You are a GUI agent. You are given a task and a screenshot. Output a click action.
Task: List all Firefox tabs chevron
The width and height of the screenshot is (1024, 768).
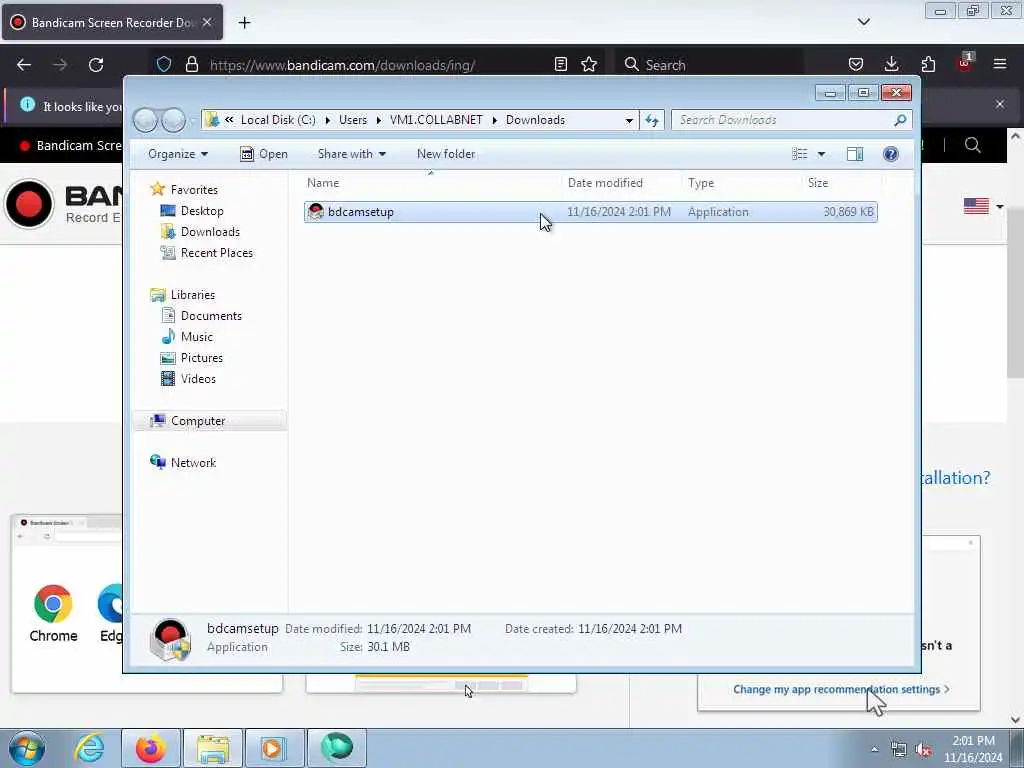[x=863, y=22]
